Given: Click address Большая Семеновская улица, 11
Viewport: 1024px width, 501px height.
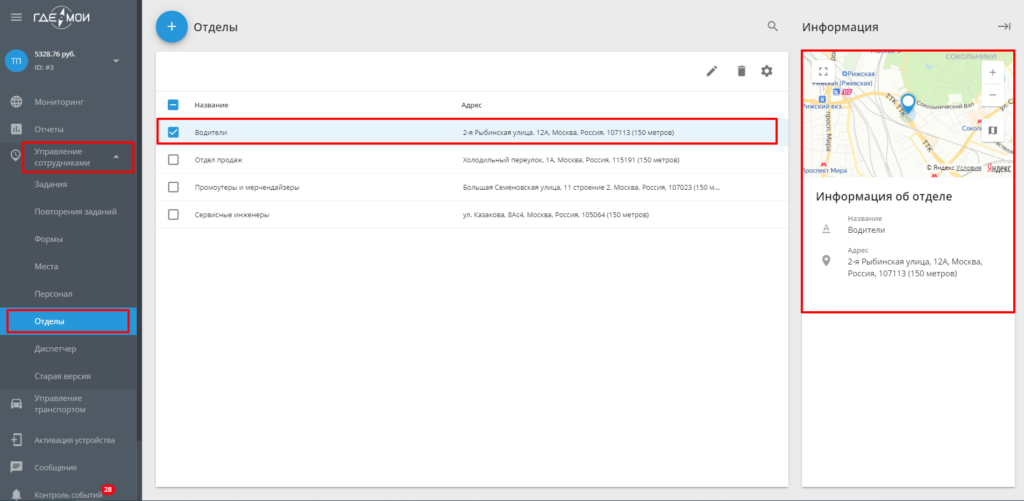Looking at the screenshot, I should 591,187.
